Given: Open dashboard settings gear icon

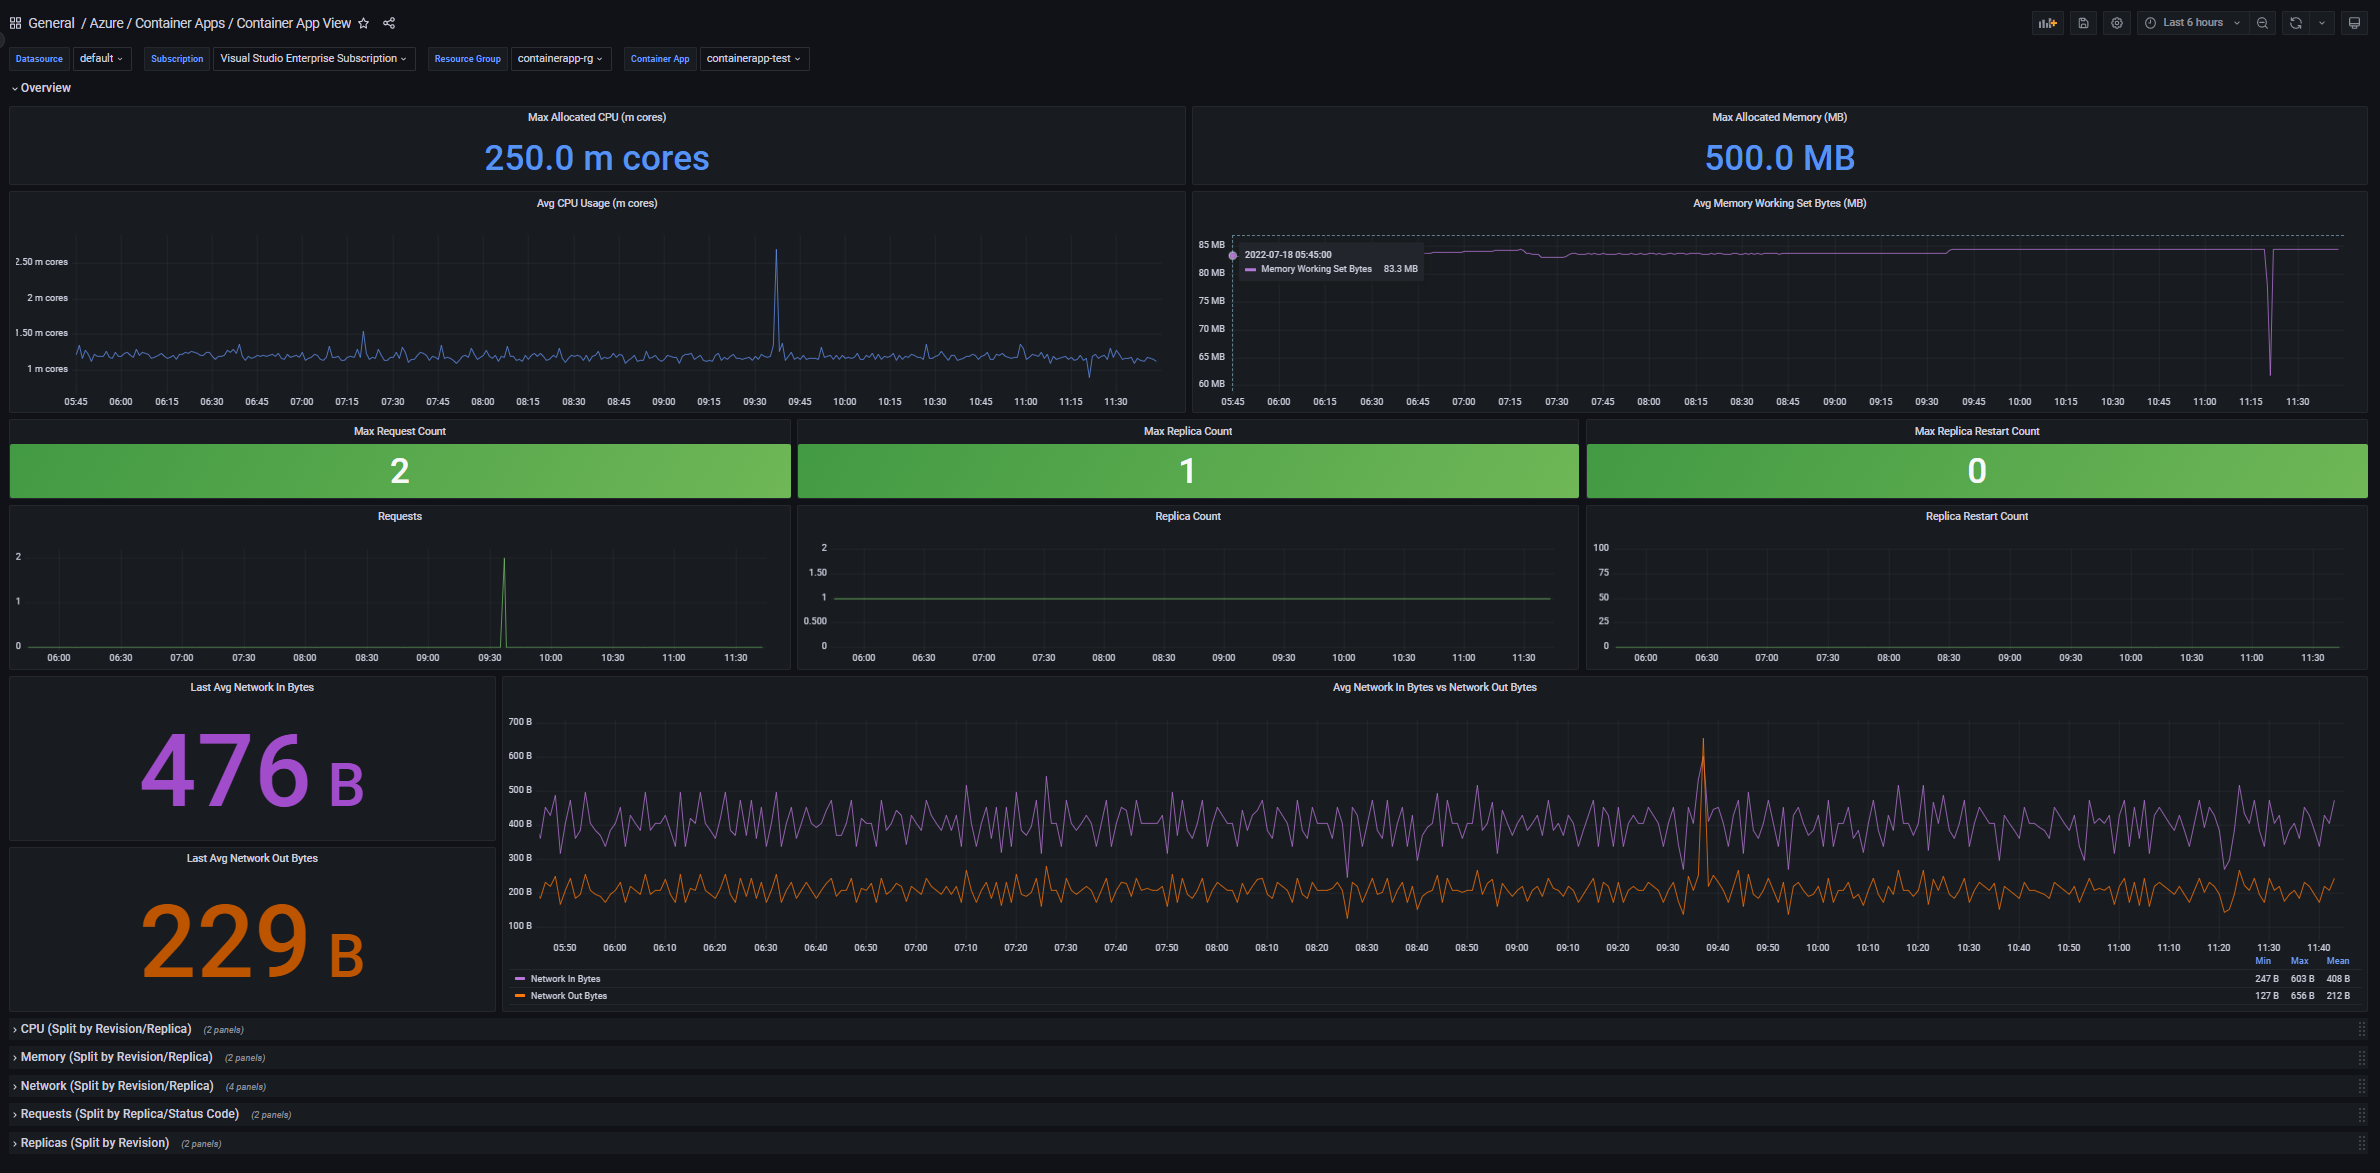Looking at the screenshot, I should pos(2117,23).
